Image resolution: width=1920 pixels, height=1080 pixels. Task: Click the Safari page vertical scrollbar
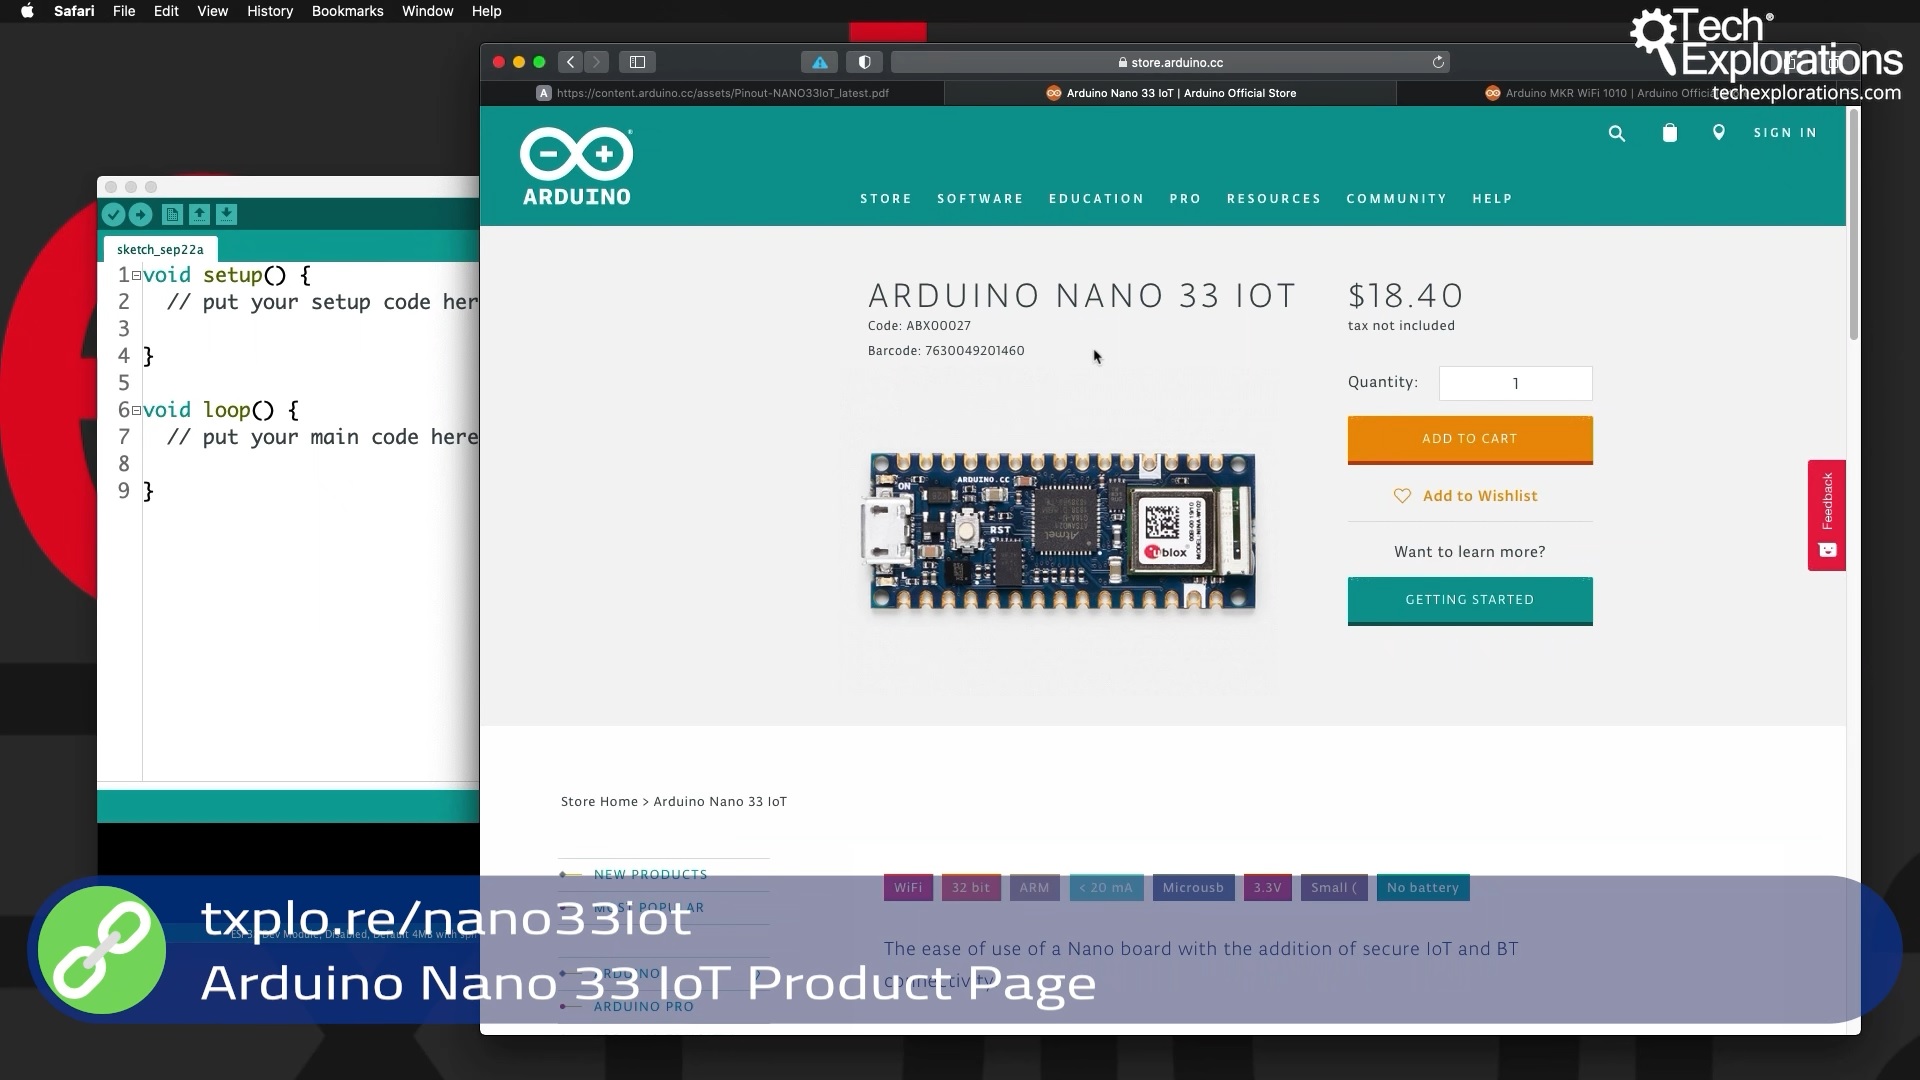point(1853,225)
